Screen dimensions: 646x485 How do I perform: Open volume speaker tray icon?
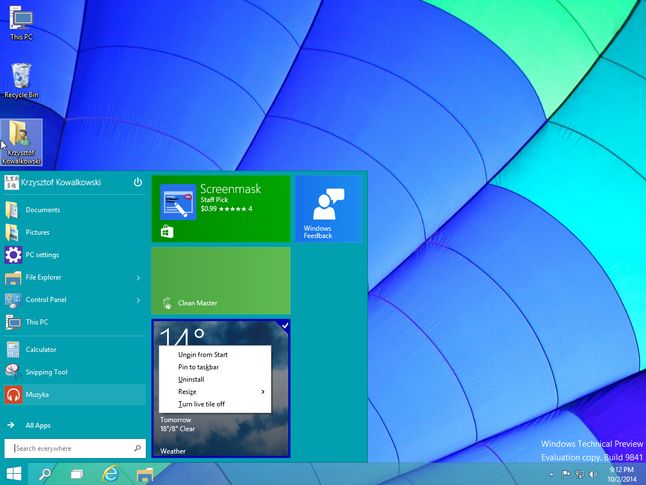(x=593, y=474)
